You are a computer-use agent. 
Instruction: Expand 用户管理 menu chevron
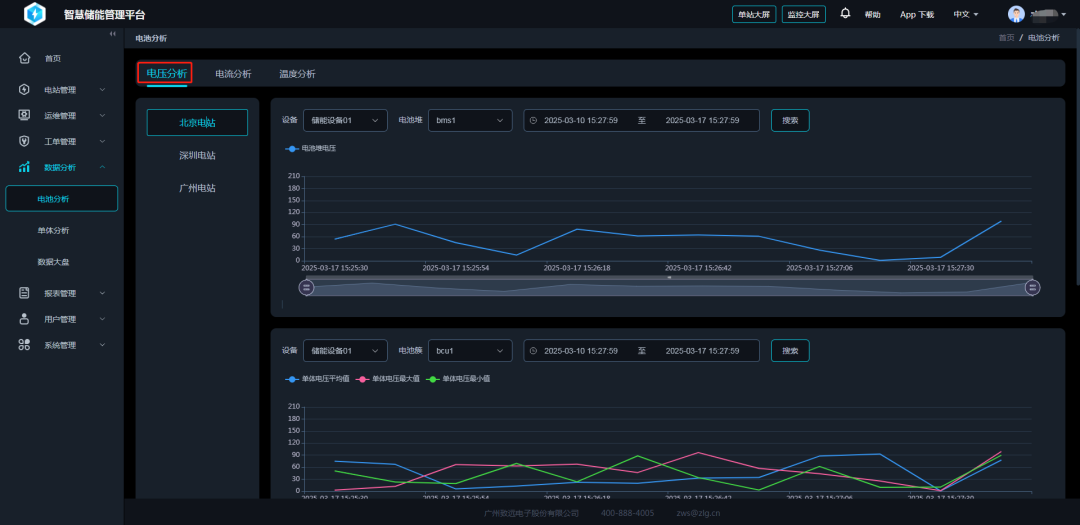pyautogui.click(x=102, y=319)
